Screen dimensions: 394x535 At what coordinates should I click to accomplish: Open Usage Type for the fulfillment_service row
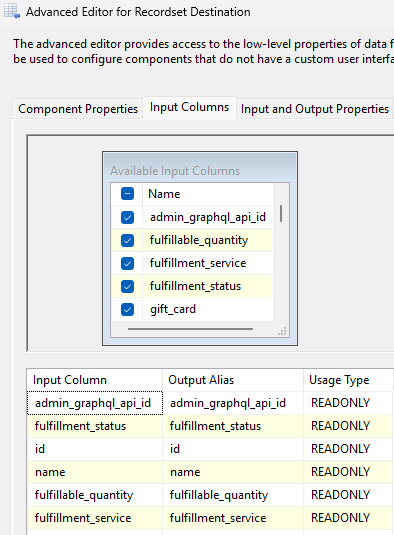[348, 518]
